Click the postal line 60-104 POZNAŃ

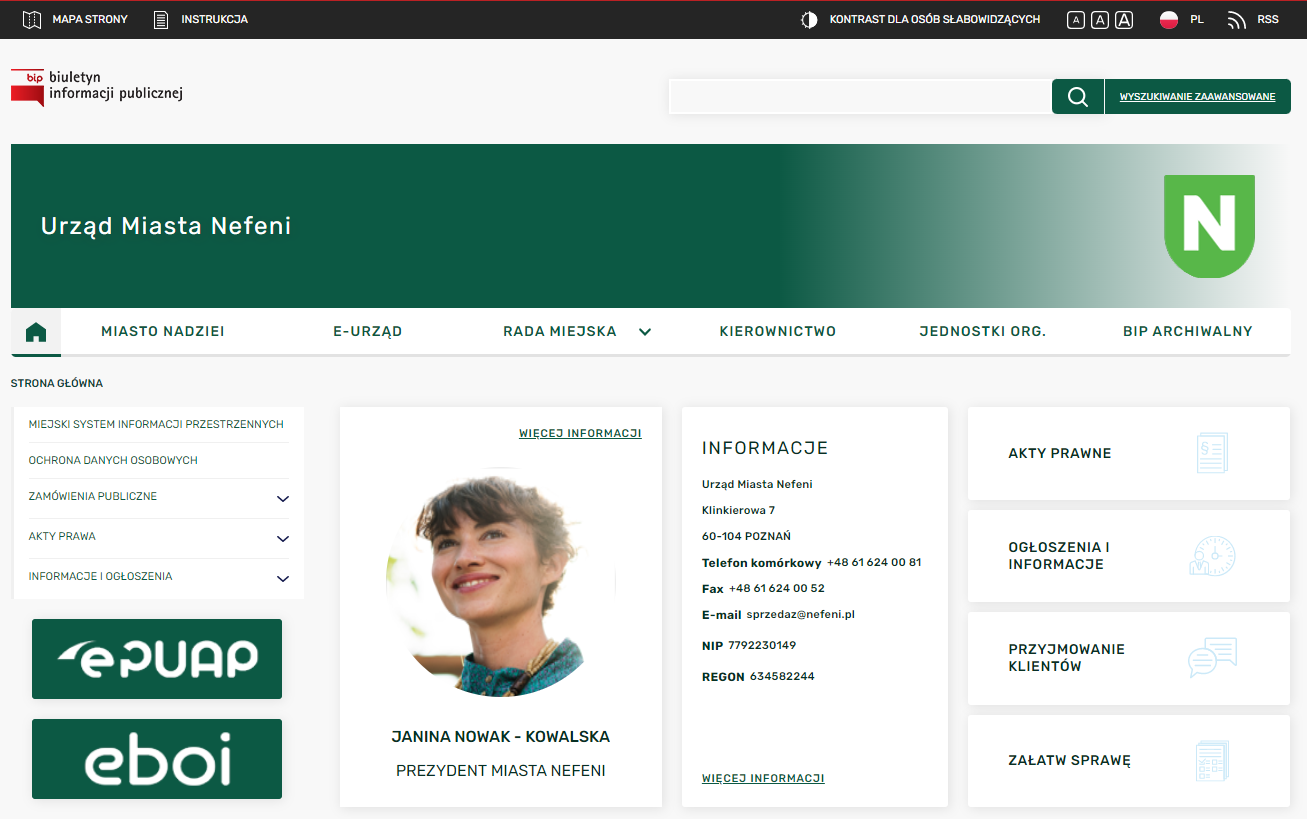pos(746,537)
